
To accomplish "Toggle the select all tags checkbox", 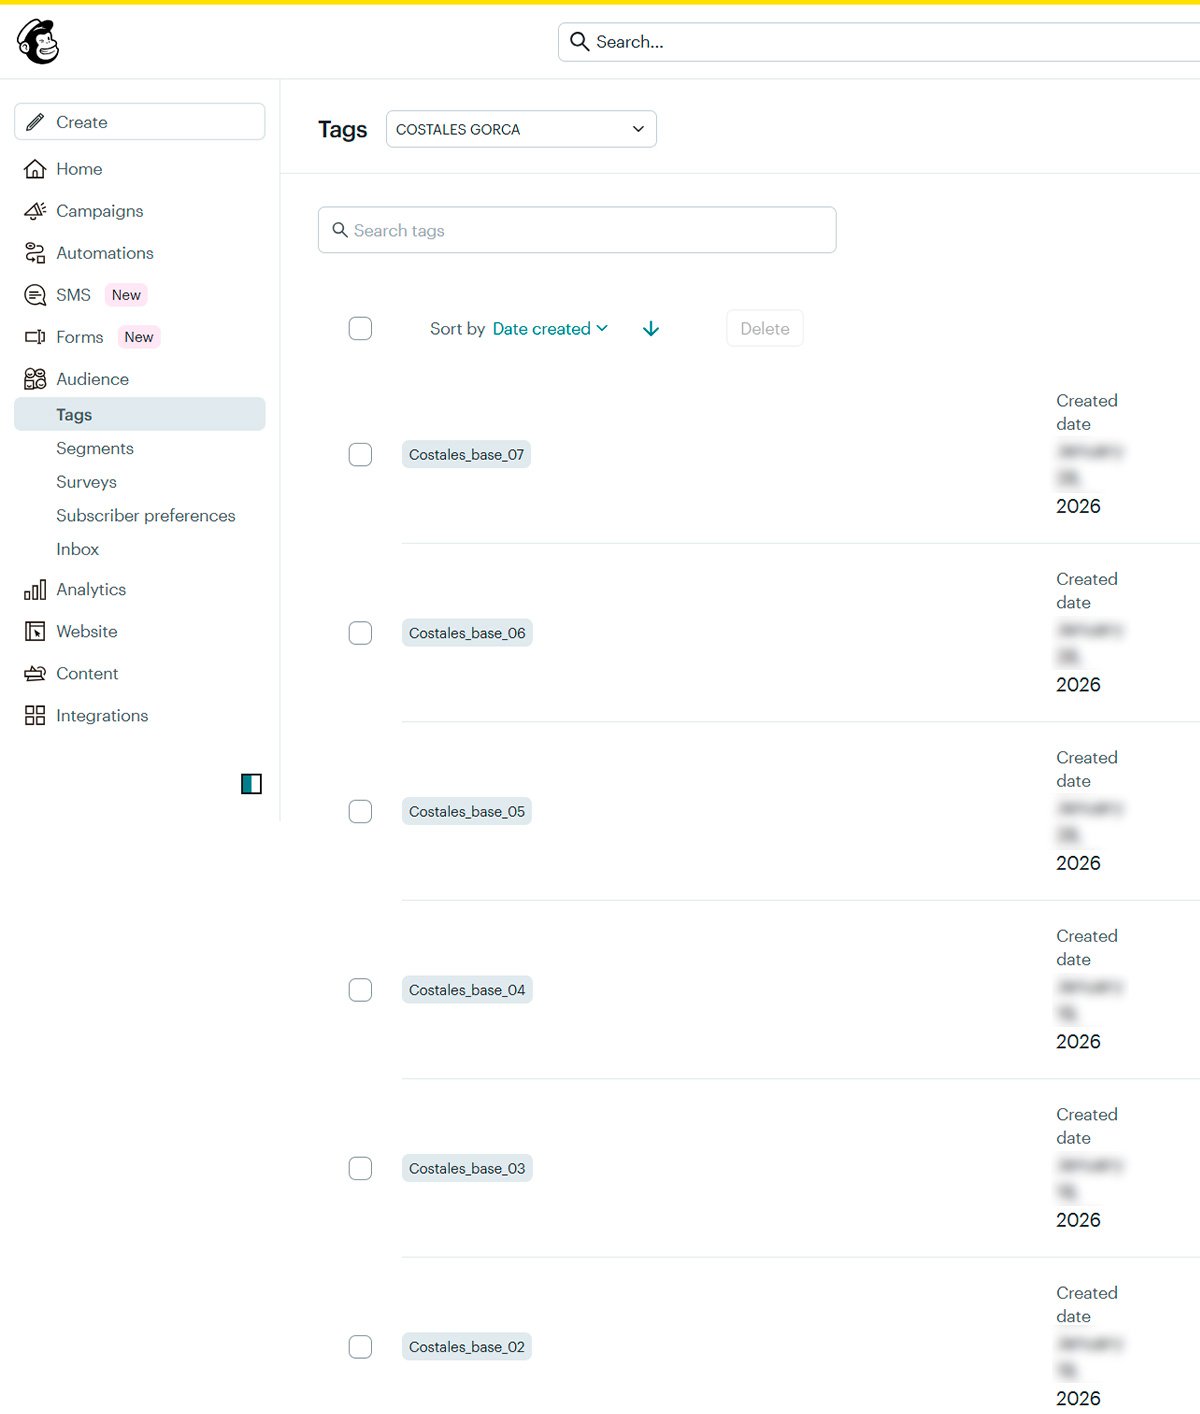I will point(360,329).
